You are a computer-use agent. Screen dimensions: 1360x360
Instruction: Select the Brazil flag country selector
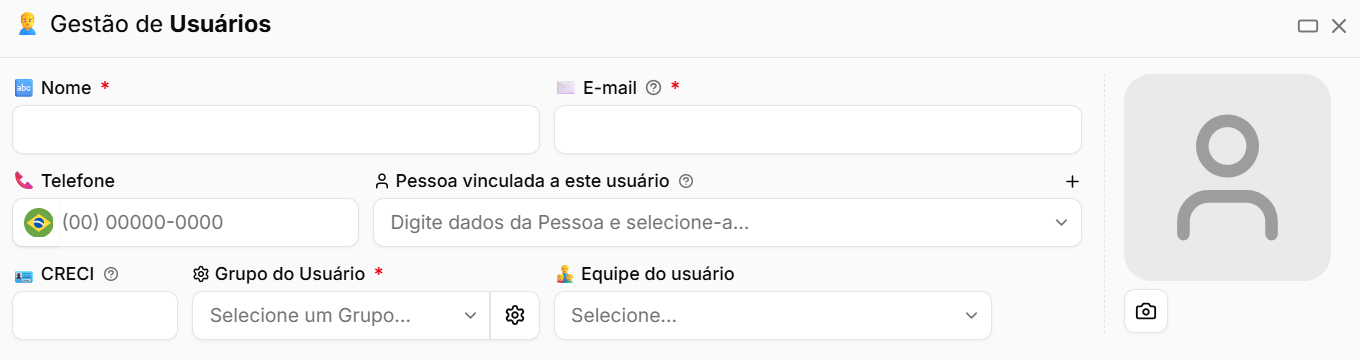(x=38, y=222)
